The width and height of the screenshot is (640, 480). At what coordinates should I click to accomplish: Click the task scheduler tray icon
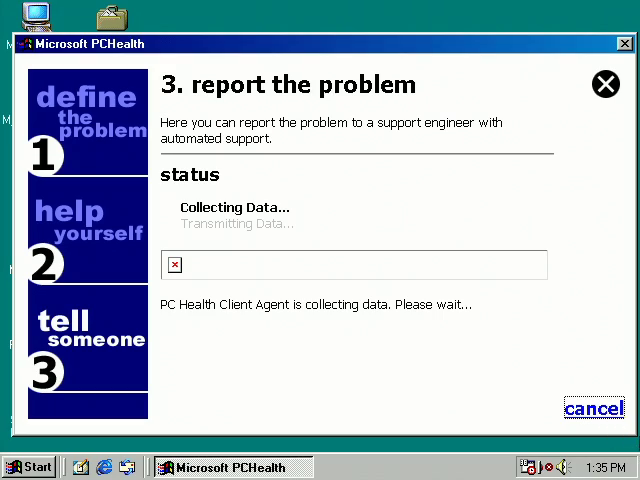point(527,467)
